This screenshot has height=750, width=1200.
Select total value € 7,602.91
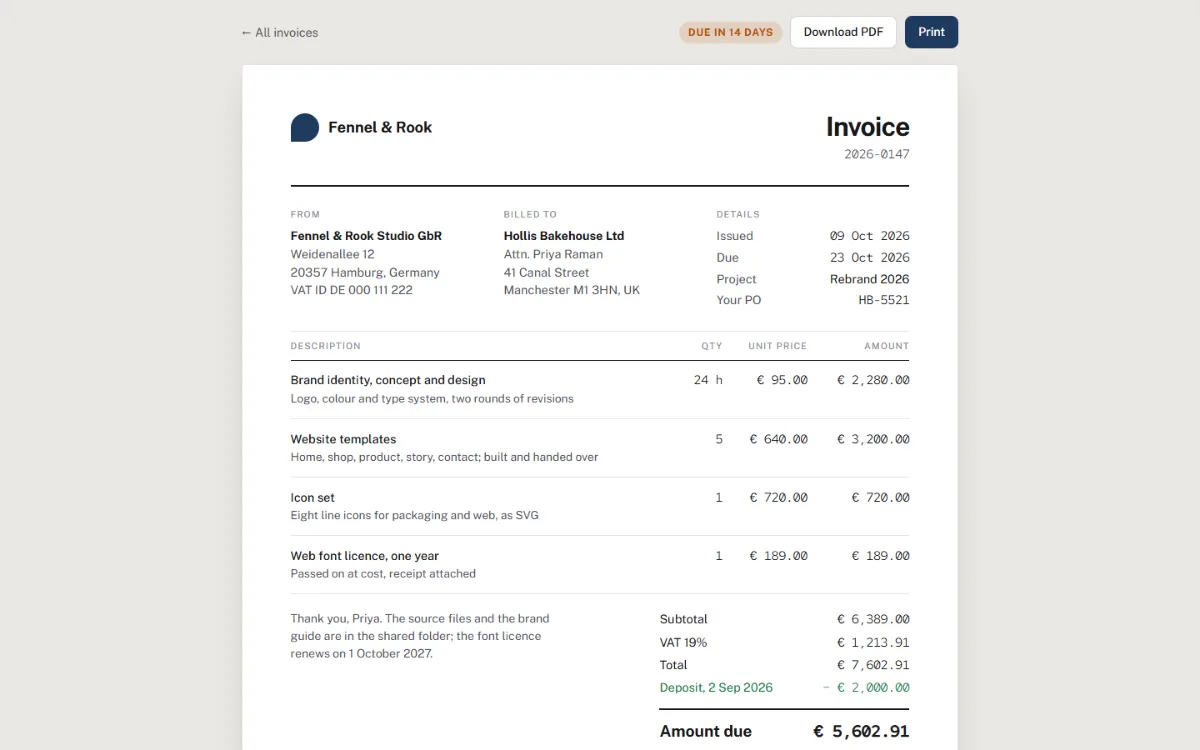coord(873,665)
